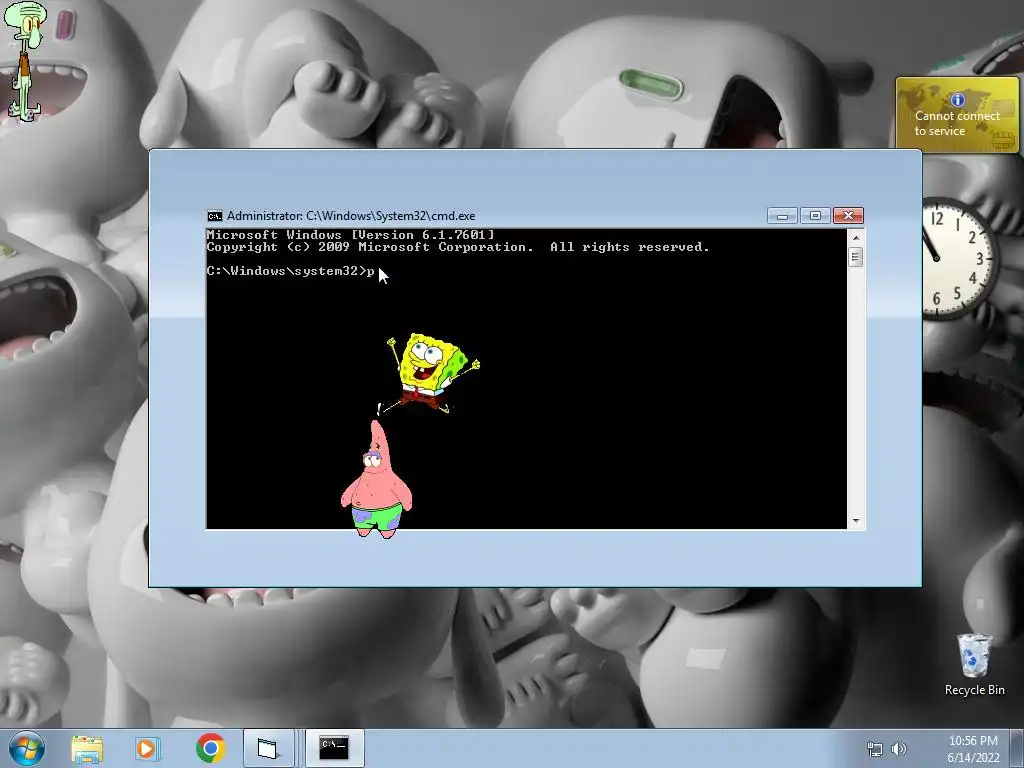Switch to the blank document taskbar window
1024x768 pixels.
coord(268,748)
